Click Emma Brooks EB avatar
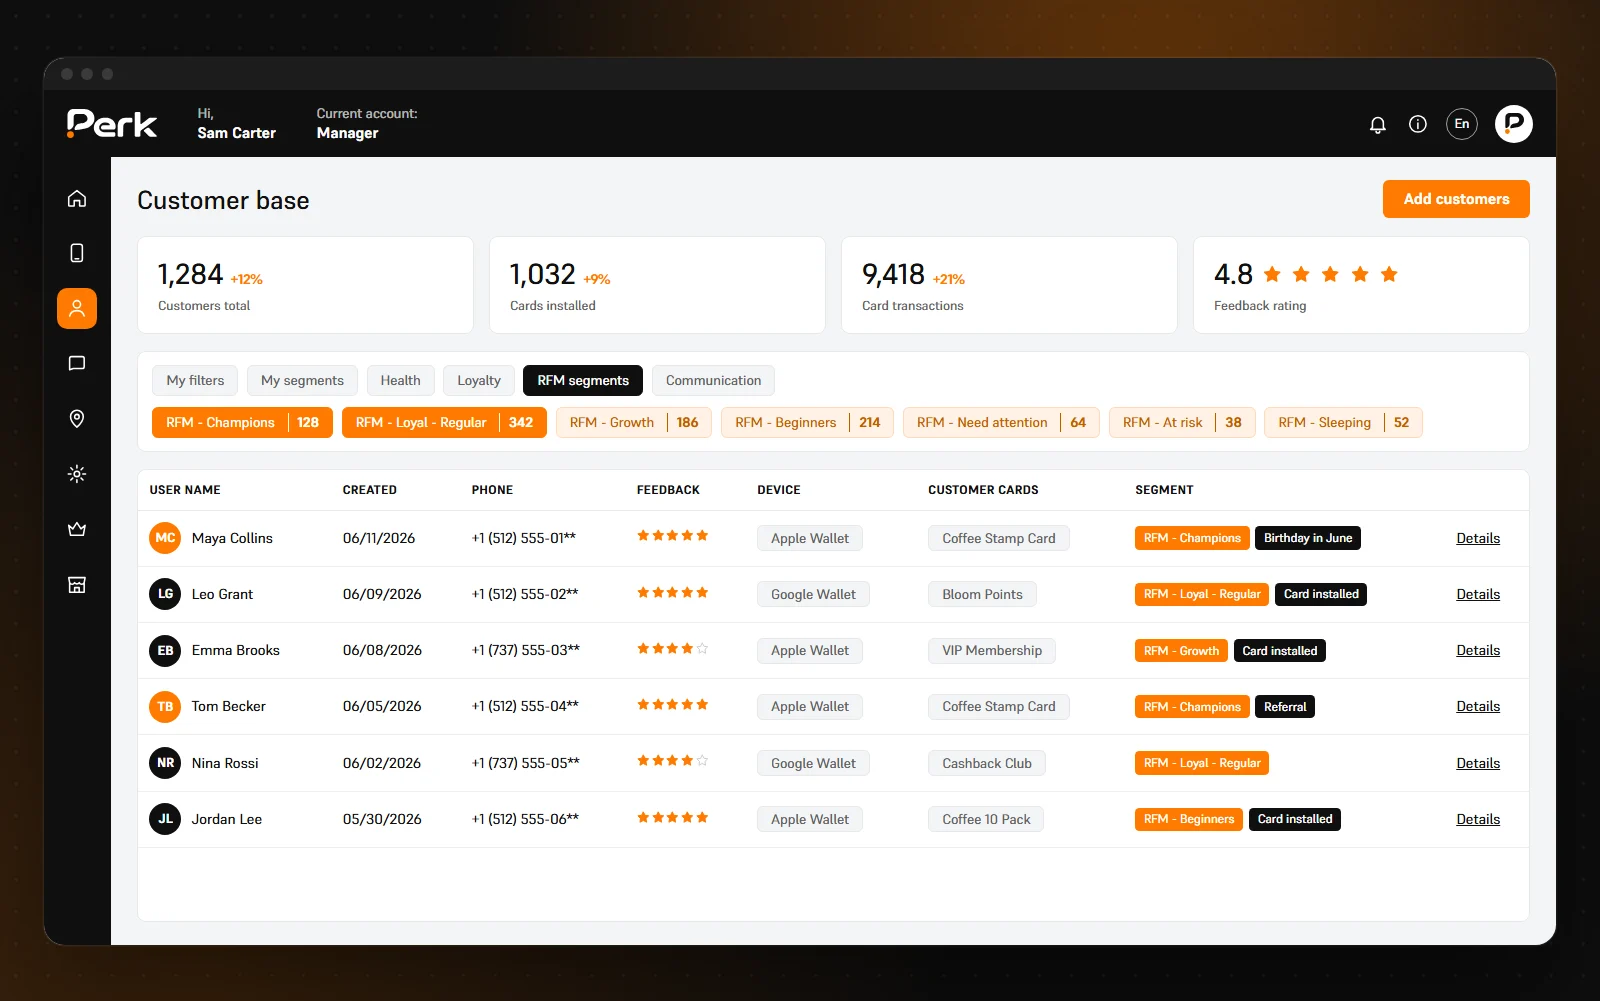 click(x=165, y=650)
